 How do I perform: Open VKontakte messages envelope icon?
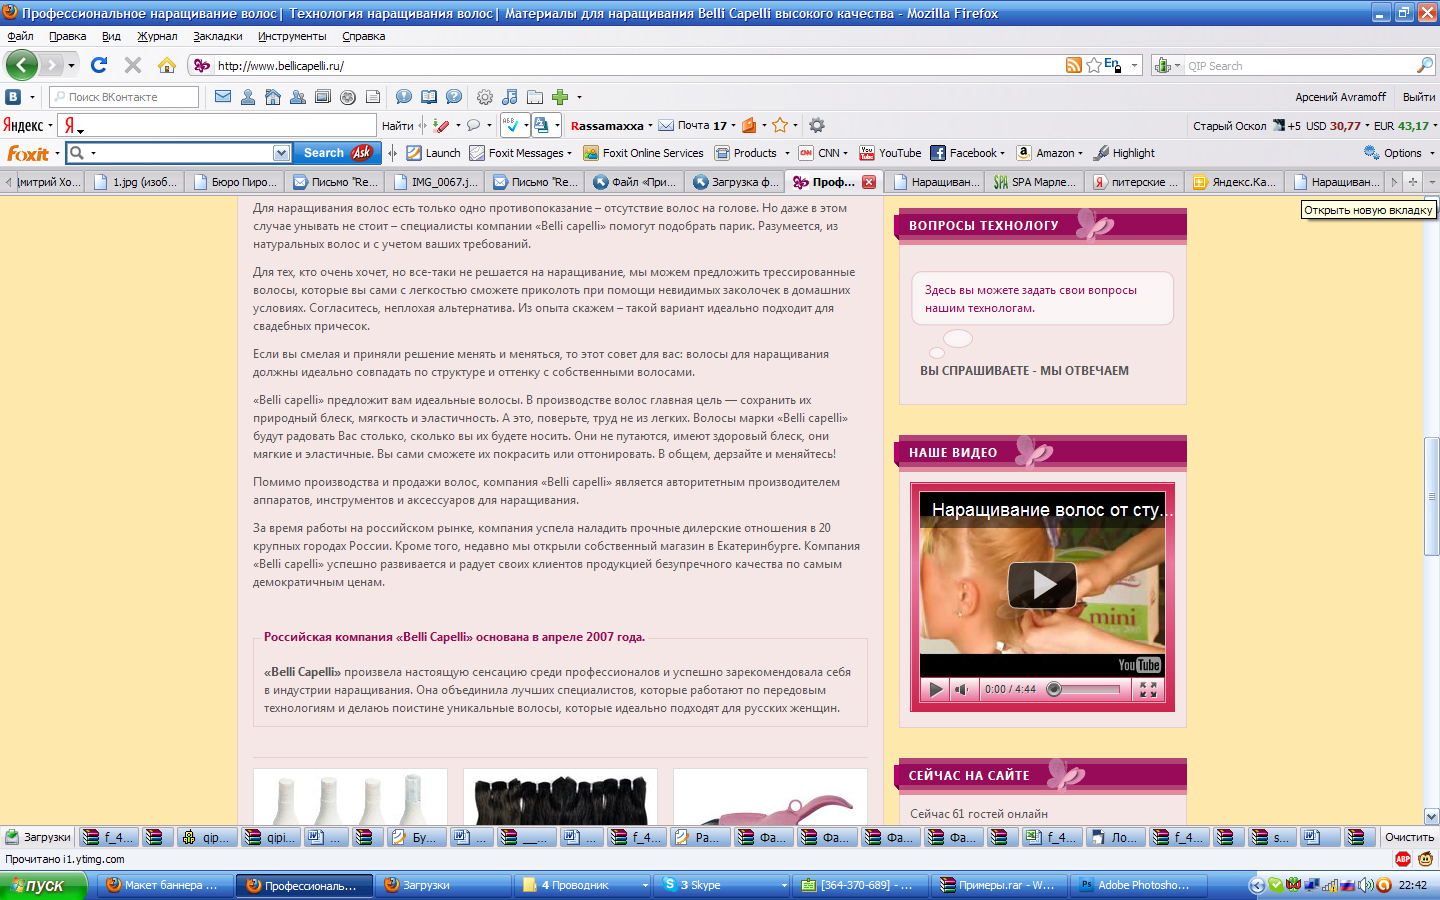click(223, 97)
